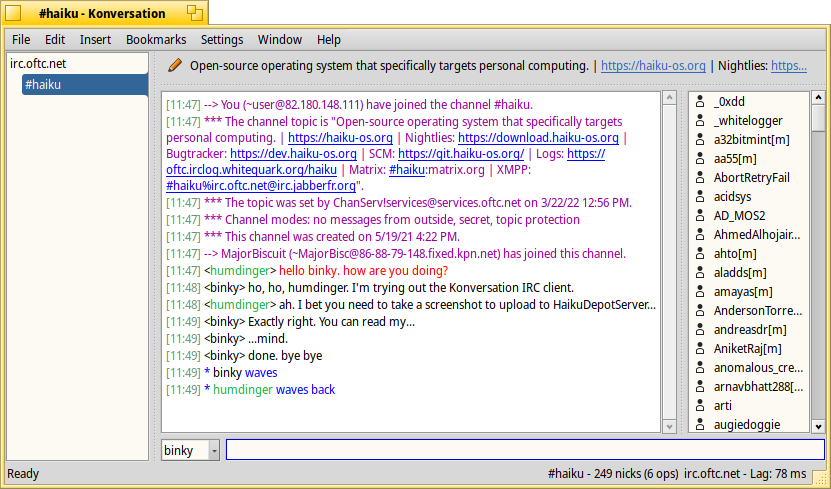Click the user icon beside _whitelogger
Viewport: 831px width, 489px height.
point(700,120)
